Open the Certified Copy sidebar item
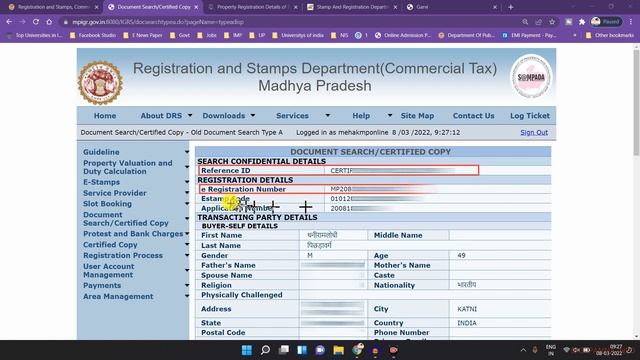 (110, 245)
